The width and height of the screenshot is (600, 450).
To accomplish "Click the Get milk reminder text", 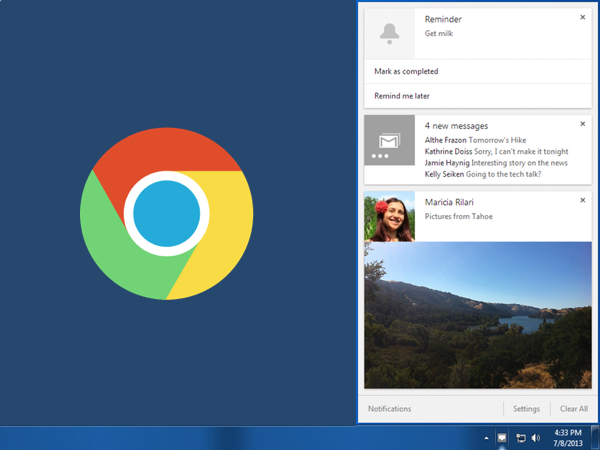I will tap(439, 34).
